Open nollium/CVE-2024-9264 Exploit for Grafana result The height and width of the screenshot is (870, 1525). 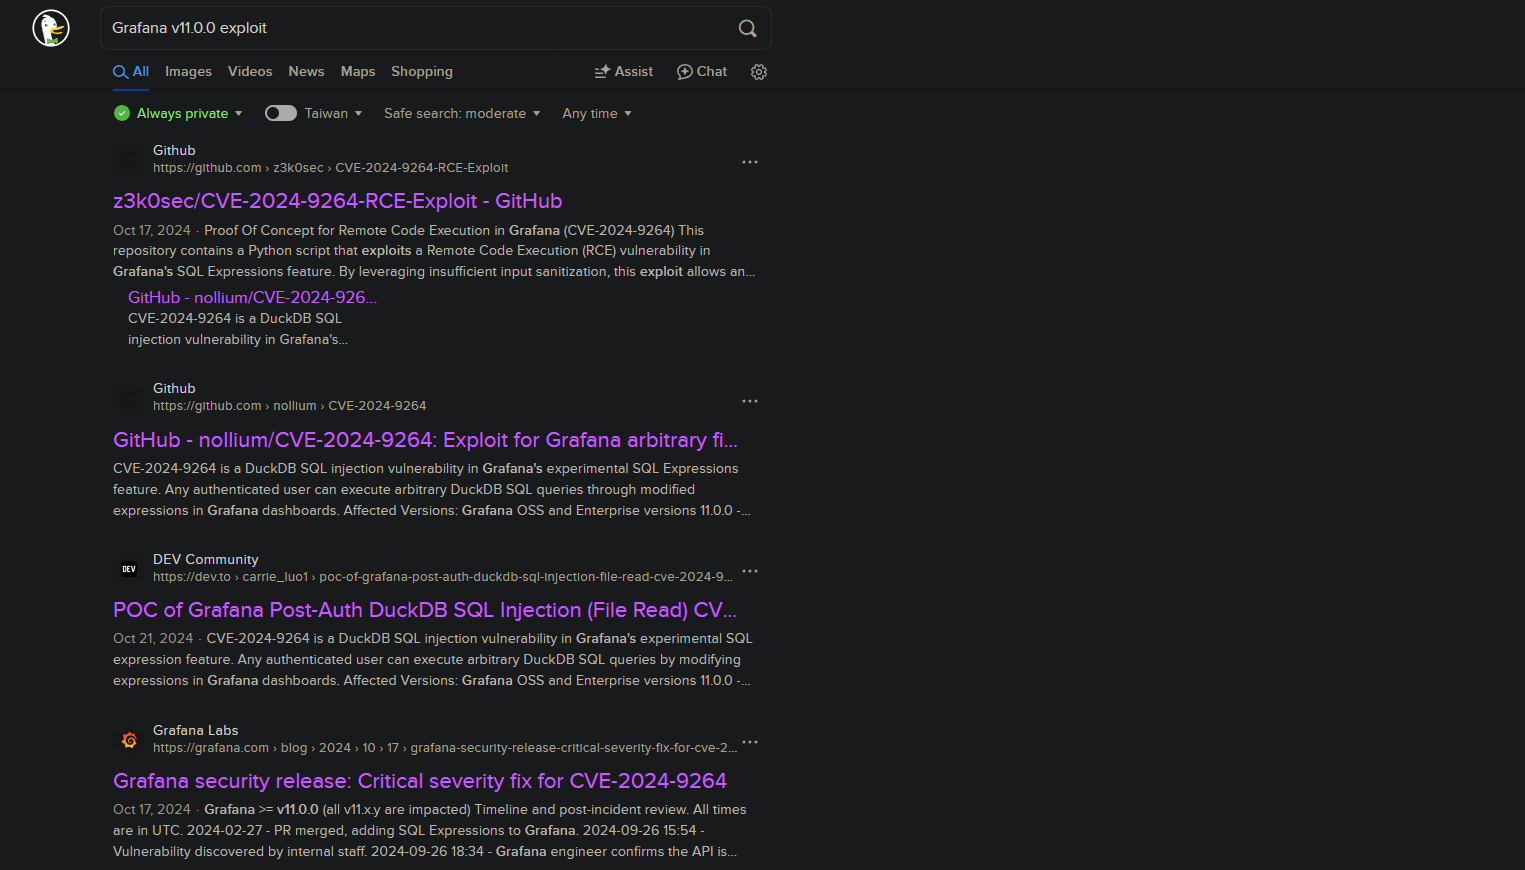(425, 440)
